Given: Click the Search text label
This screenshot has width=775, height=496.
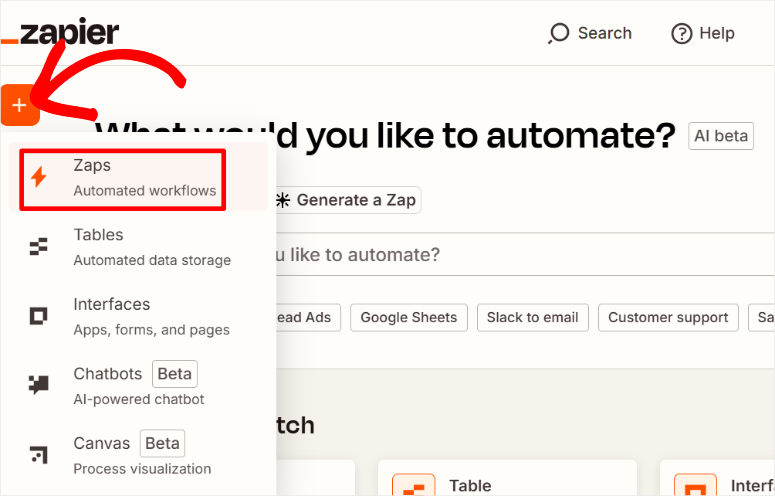Looking at the screenshot, I should [x=604, y=33].
